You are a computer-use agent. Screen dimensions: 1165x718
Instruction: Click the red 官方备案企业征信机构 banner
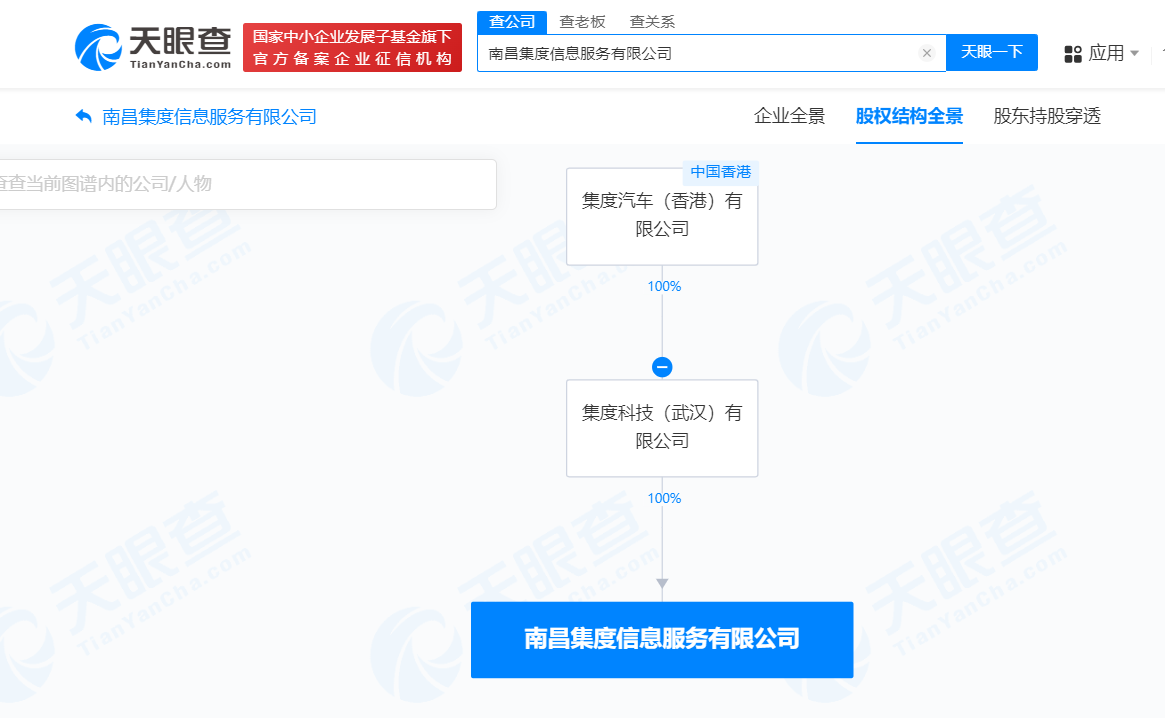352,48
